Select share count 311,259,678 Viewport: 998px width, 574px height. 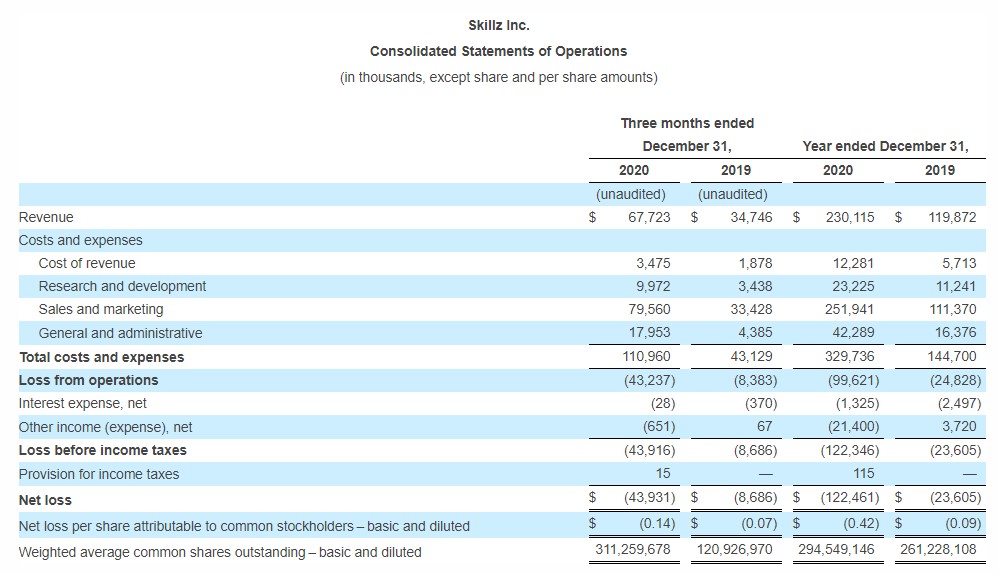coord(633,549)
